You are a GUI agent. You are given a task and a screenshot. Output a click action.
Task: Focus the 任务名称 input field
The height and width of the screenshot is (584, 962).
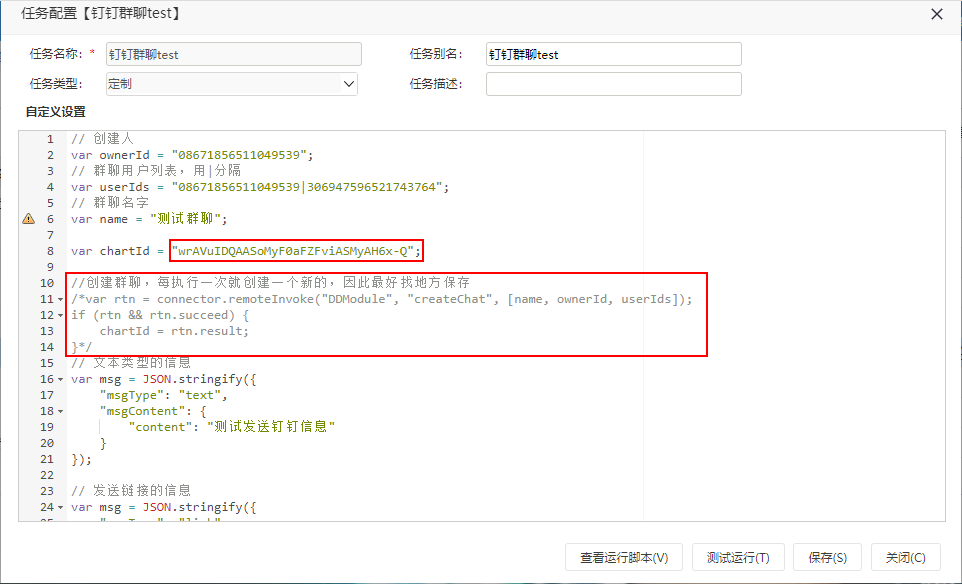[x=234, y=54]
